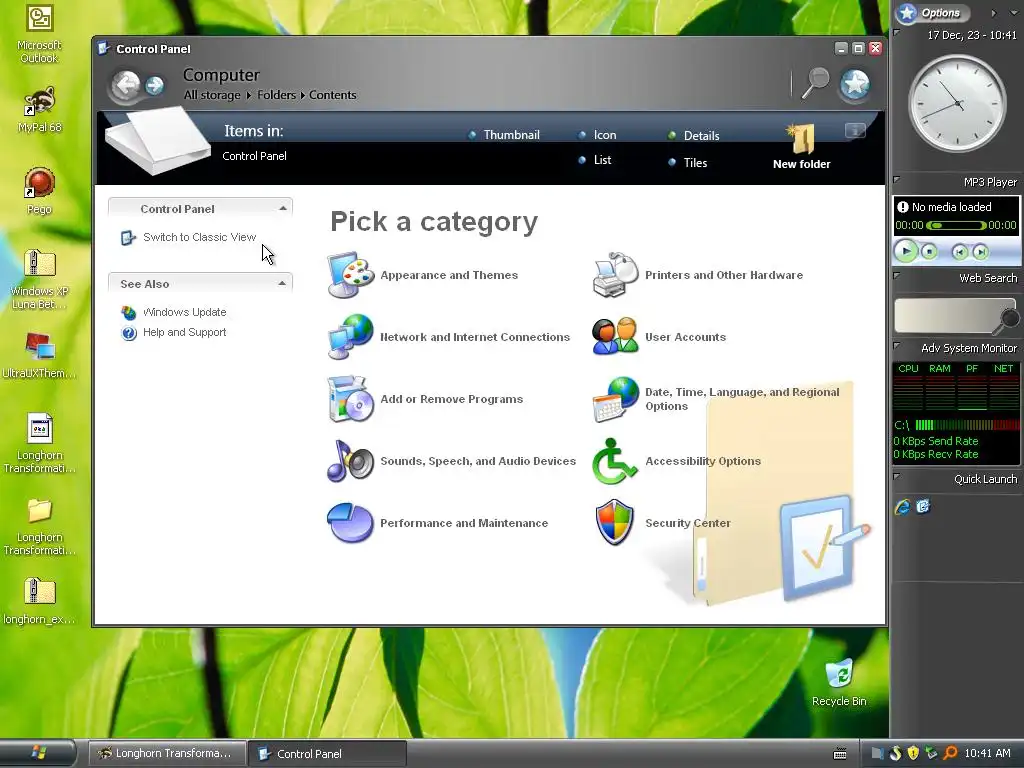The width and height of the screenshot is (1024, 768).
Task: Click Control Panel taskbar button
Action: [328, 754]
